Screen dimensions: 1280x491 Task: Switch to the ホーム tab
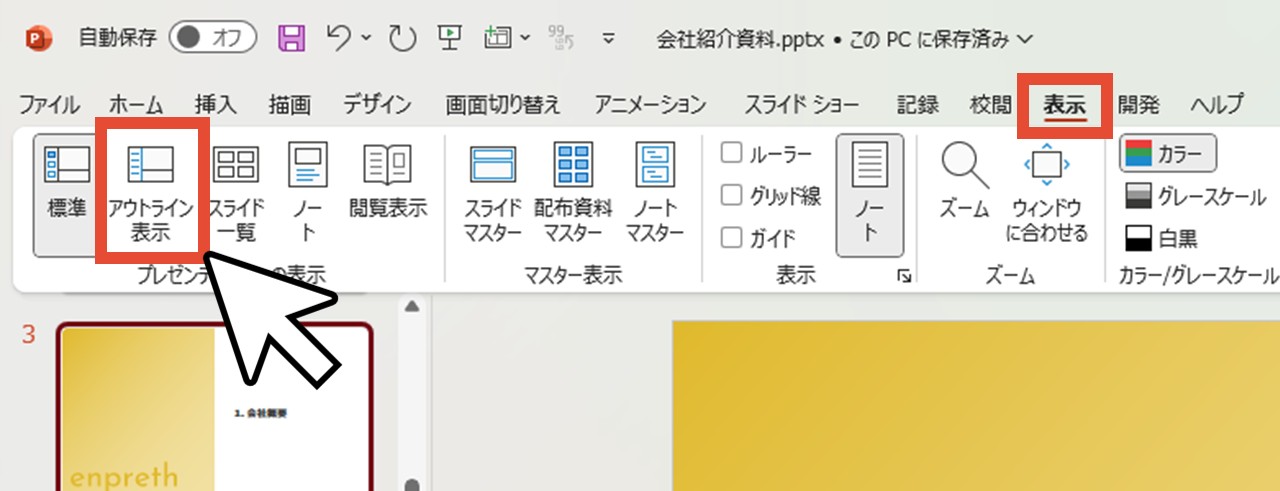pos(135,104)
